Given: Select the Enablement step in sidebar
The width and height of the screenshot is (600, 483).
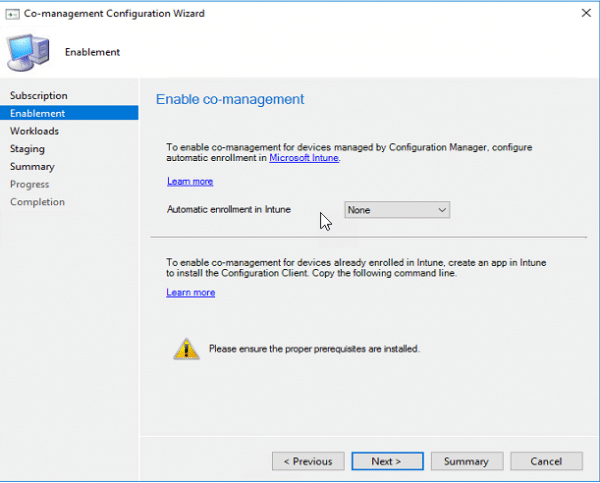Looking at the screenshot, I should [37, 113].
